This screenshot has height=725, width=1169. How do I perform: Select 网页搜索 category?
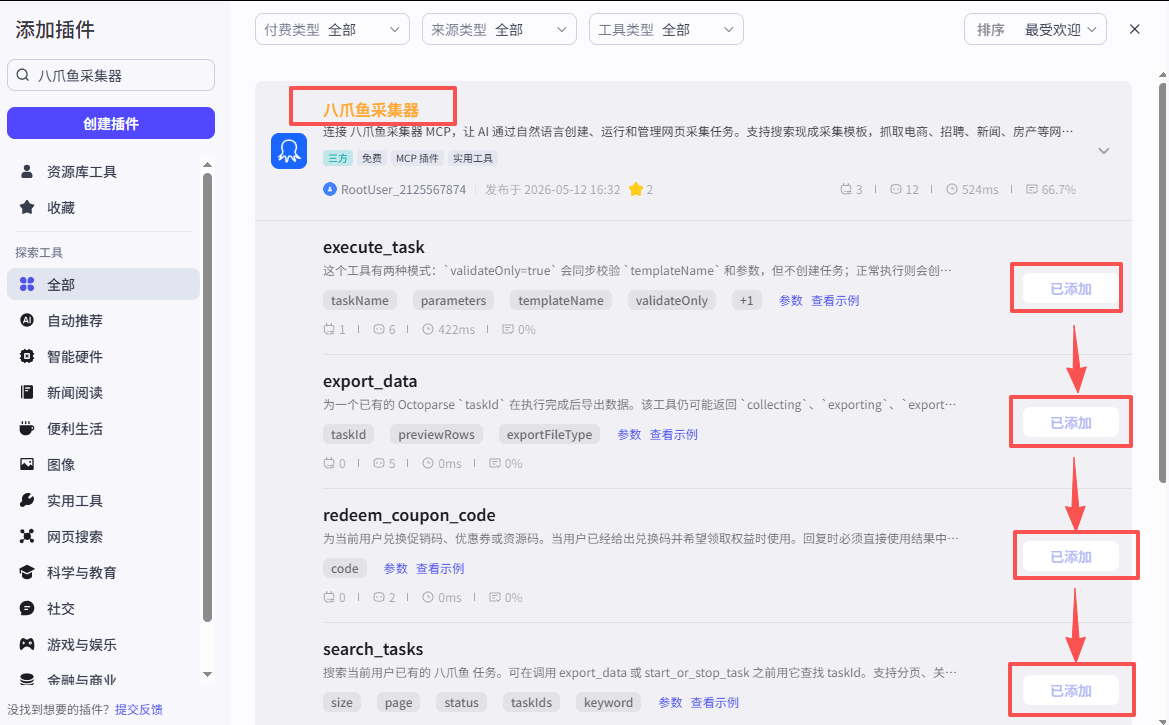click(104, 536)
